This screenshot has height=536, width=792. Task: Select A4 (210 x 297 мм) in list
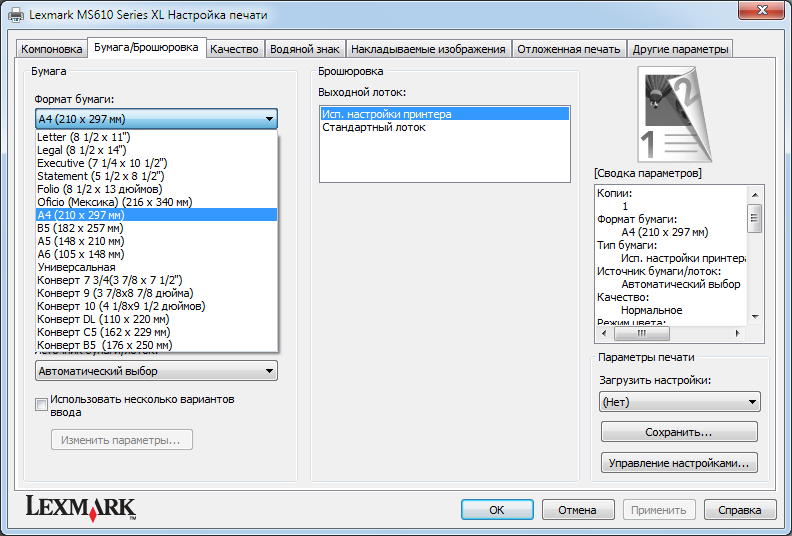pyautogui.click(x=157, y=215)
